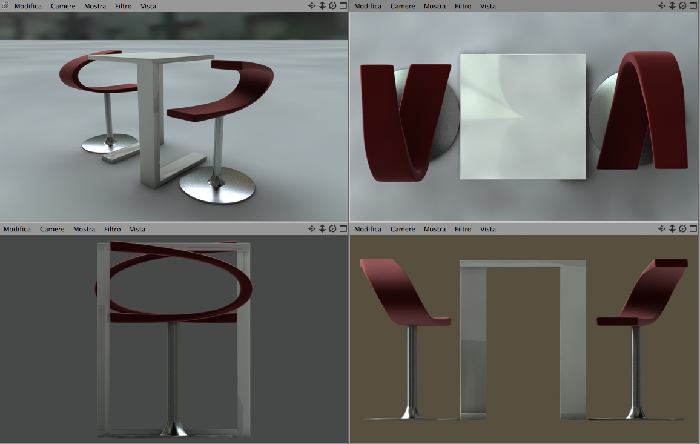Open Mostra menu in the perspective viewport

pyautogui.click(x=95, y=6)
